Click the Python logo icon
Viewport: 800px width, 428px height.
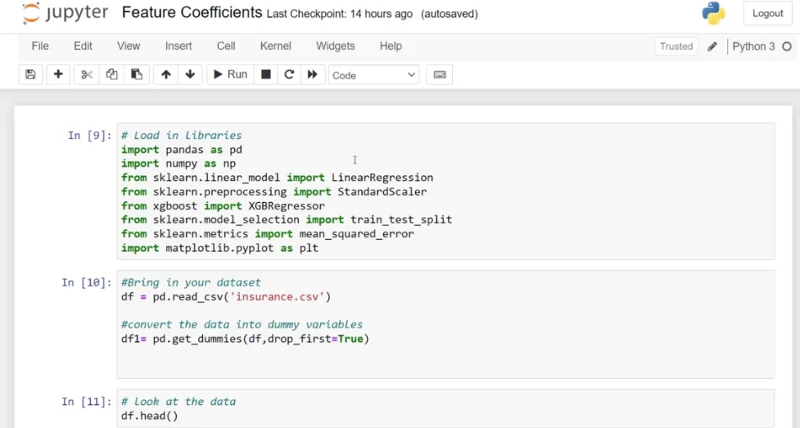coord(713,13)
